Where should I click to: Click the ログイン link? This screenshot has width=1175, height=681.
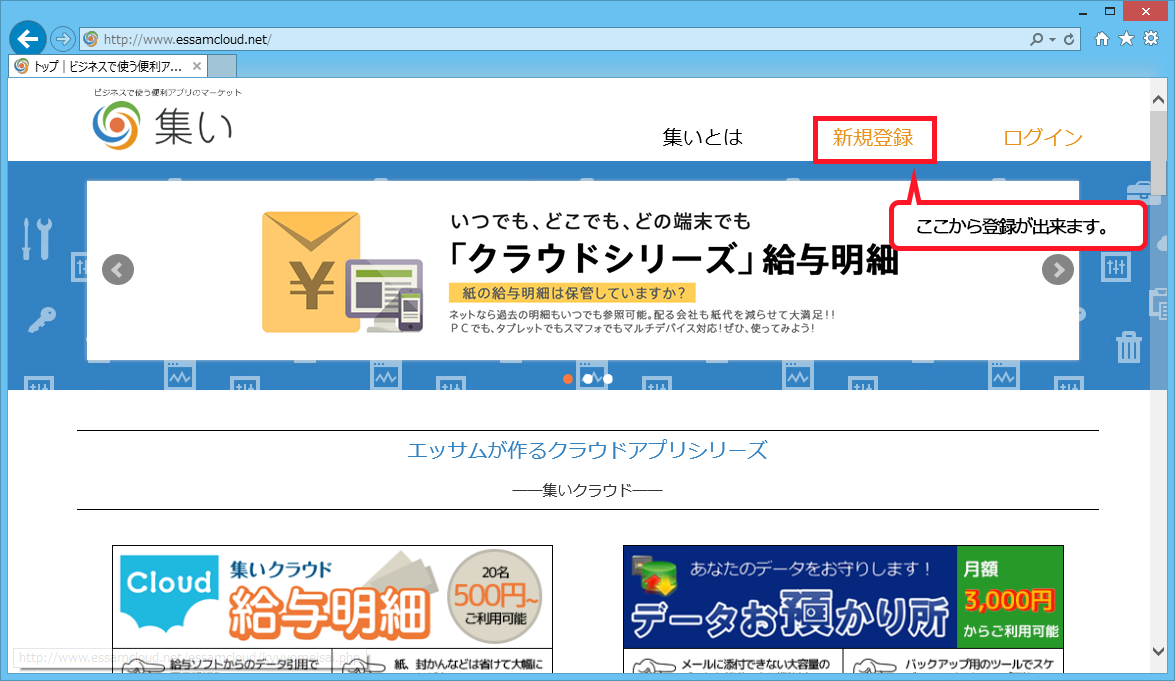click(x=1042, y=138)
